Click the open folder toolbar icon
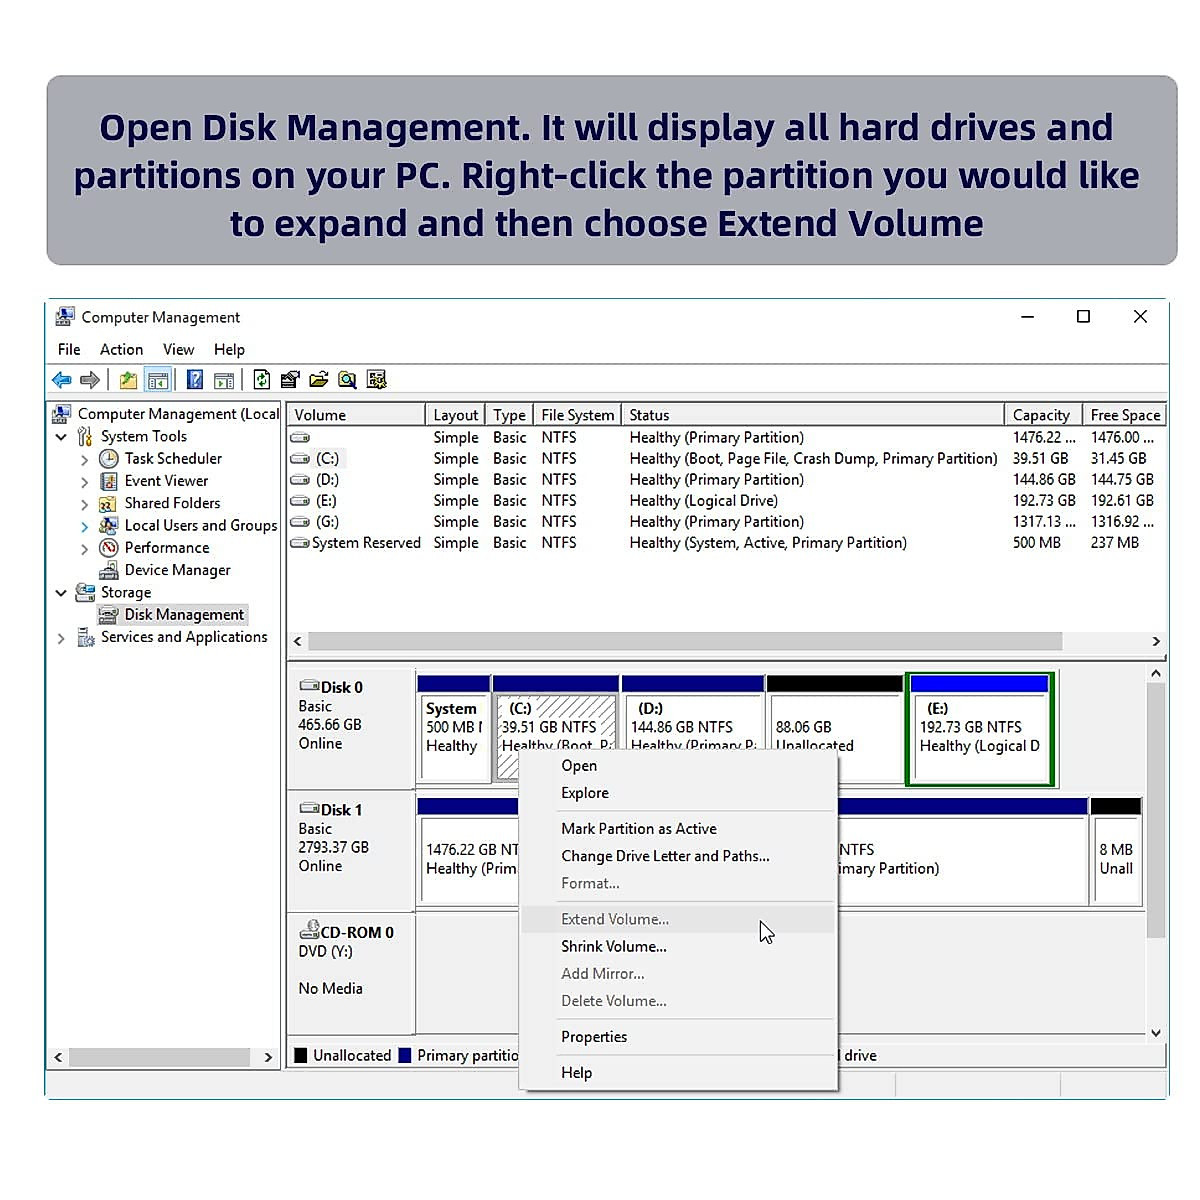The image size is (1200, 1200). pyautogui.click(x=319, y=380)
